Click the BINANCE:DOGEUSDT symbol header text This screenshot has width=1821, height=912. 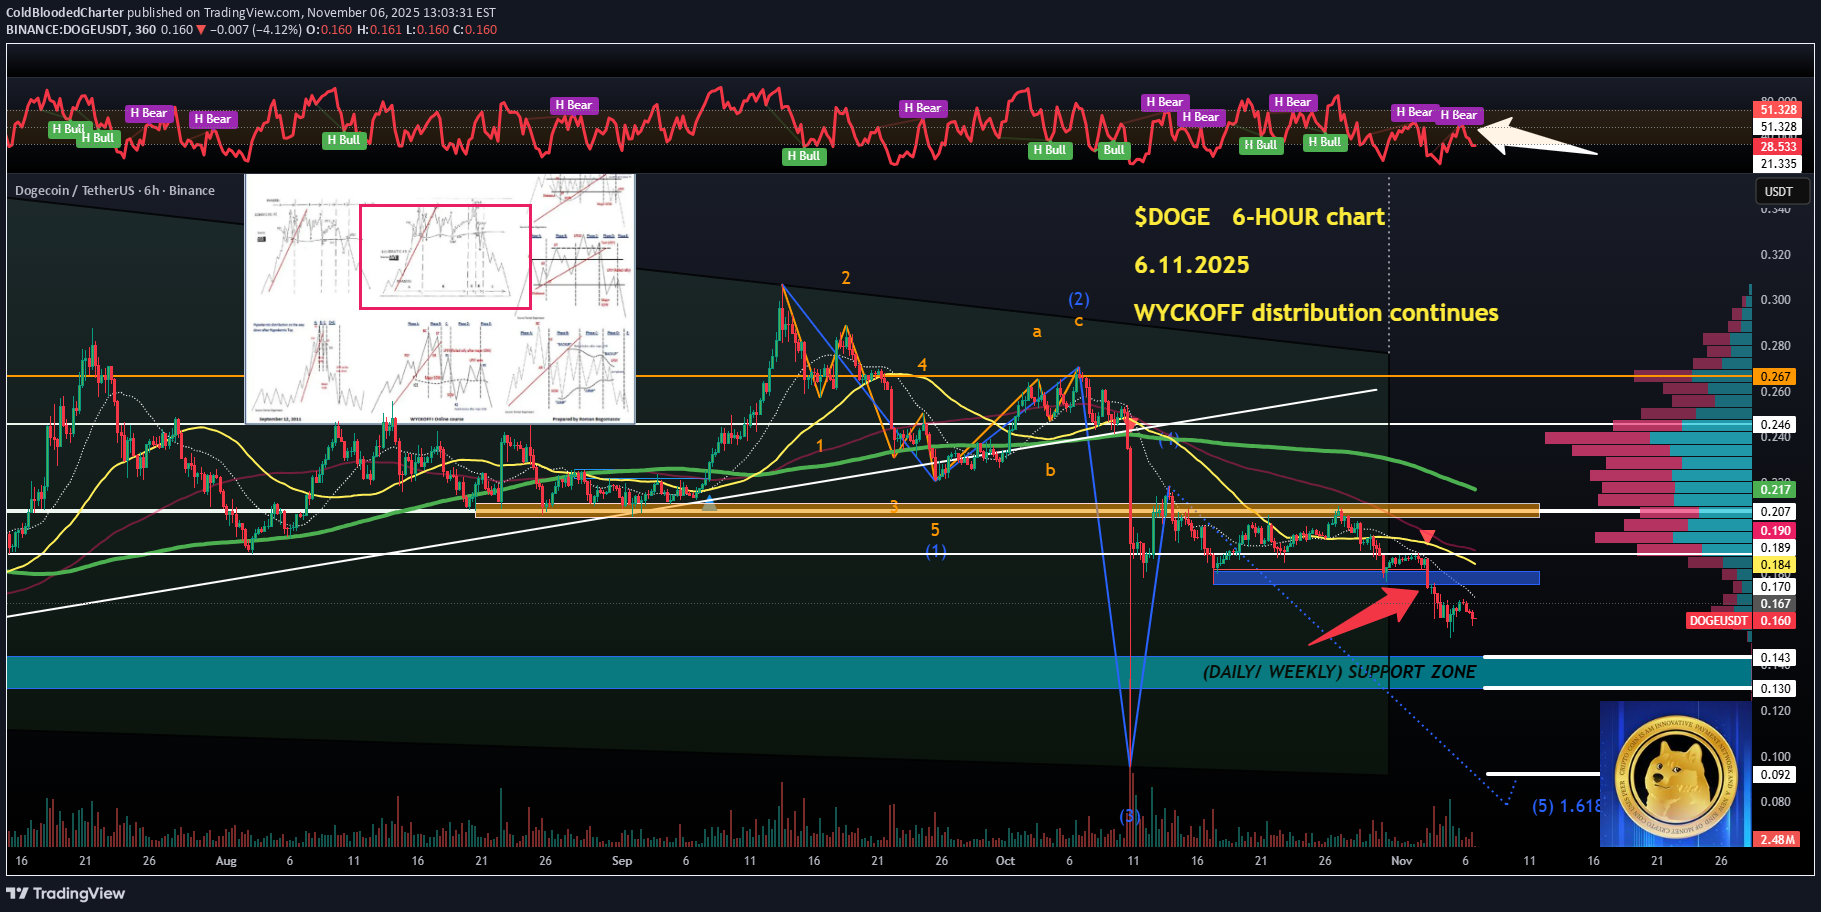68,30
